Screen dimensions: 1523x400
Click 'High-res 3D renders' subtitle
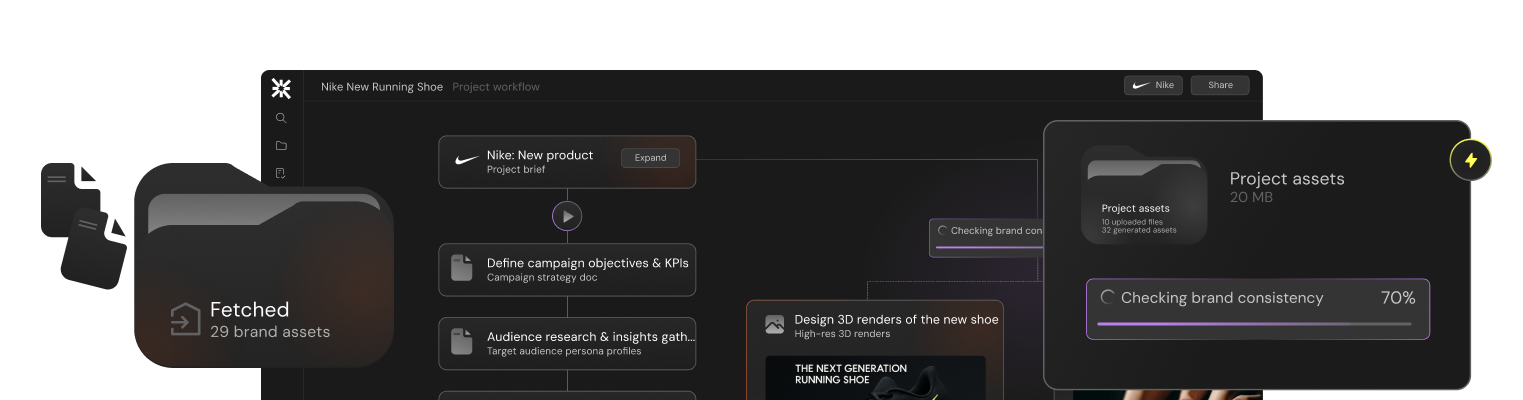coord(842,333)
